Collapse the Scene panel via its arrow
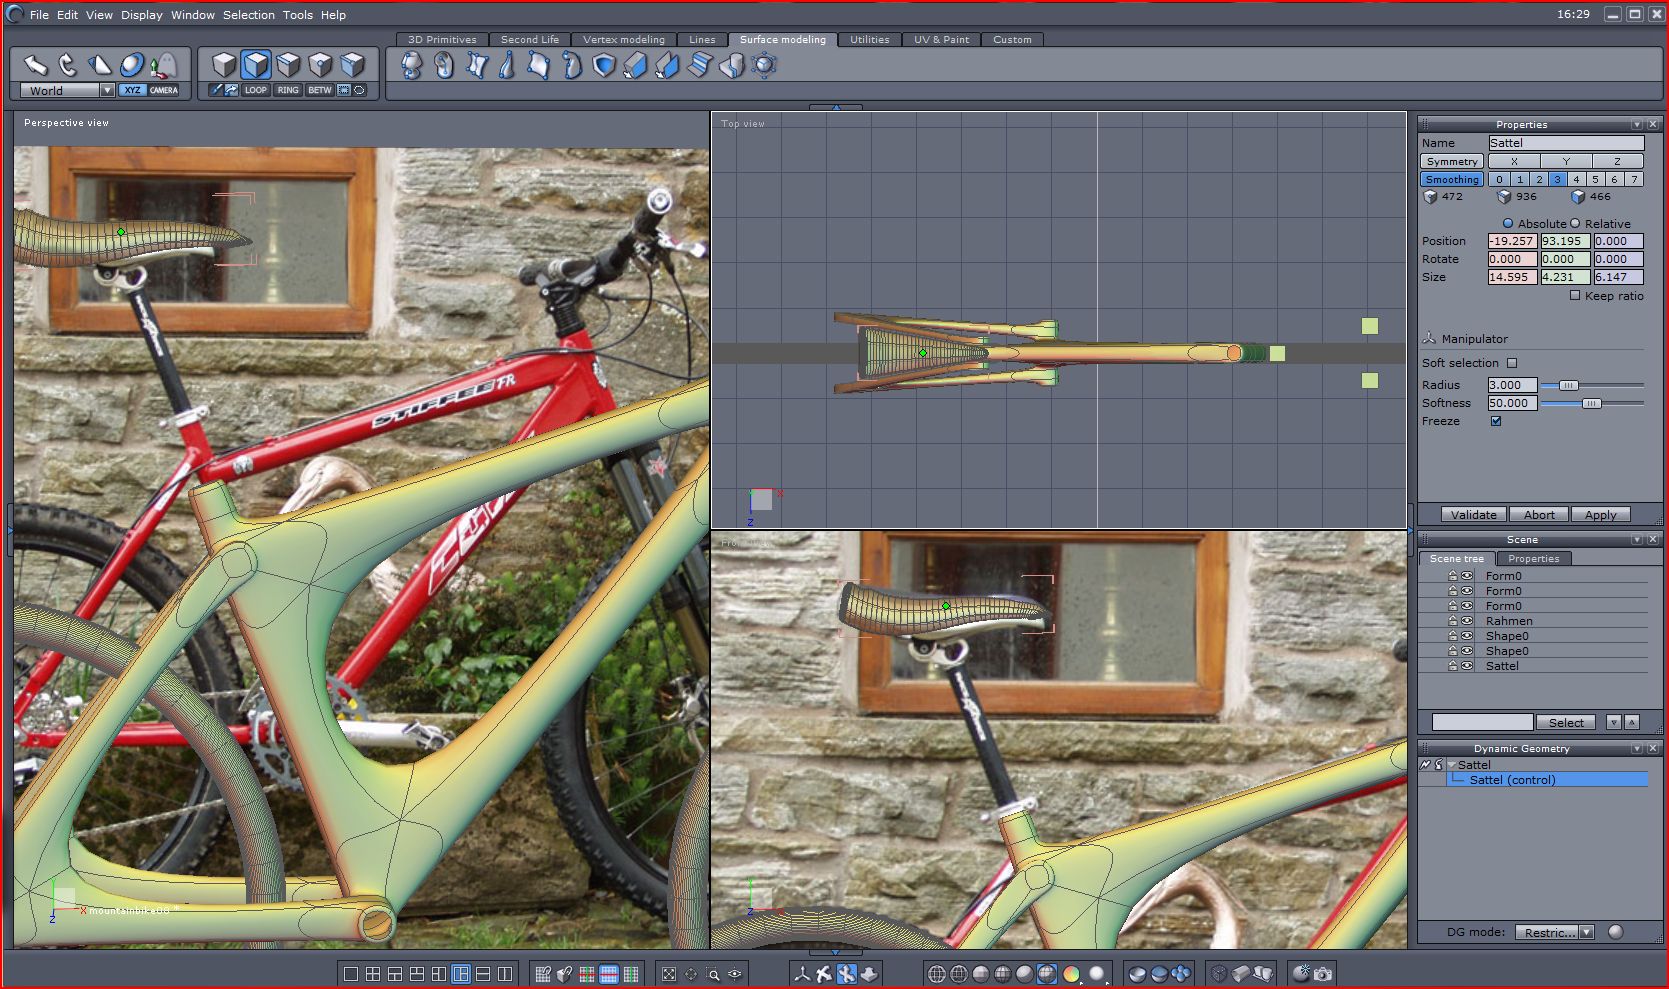The image size is (1669, 989). point(1637,540)
